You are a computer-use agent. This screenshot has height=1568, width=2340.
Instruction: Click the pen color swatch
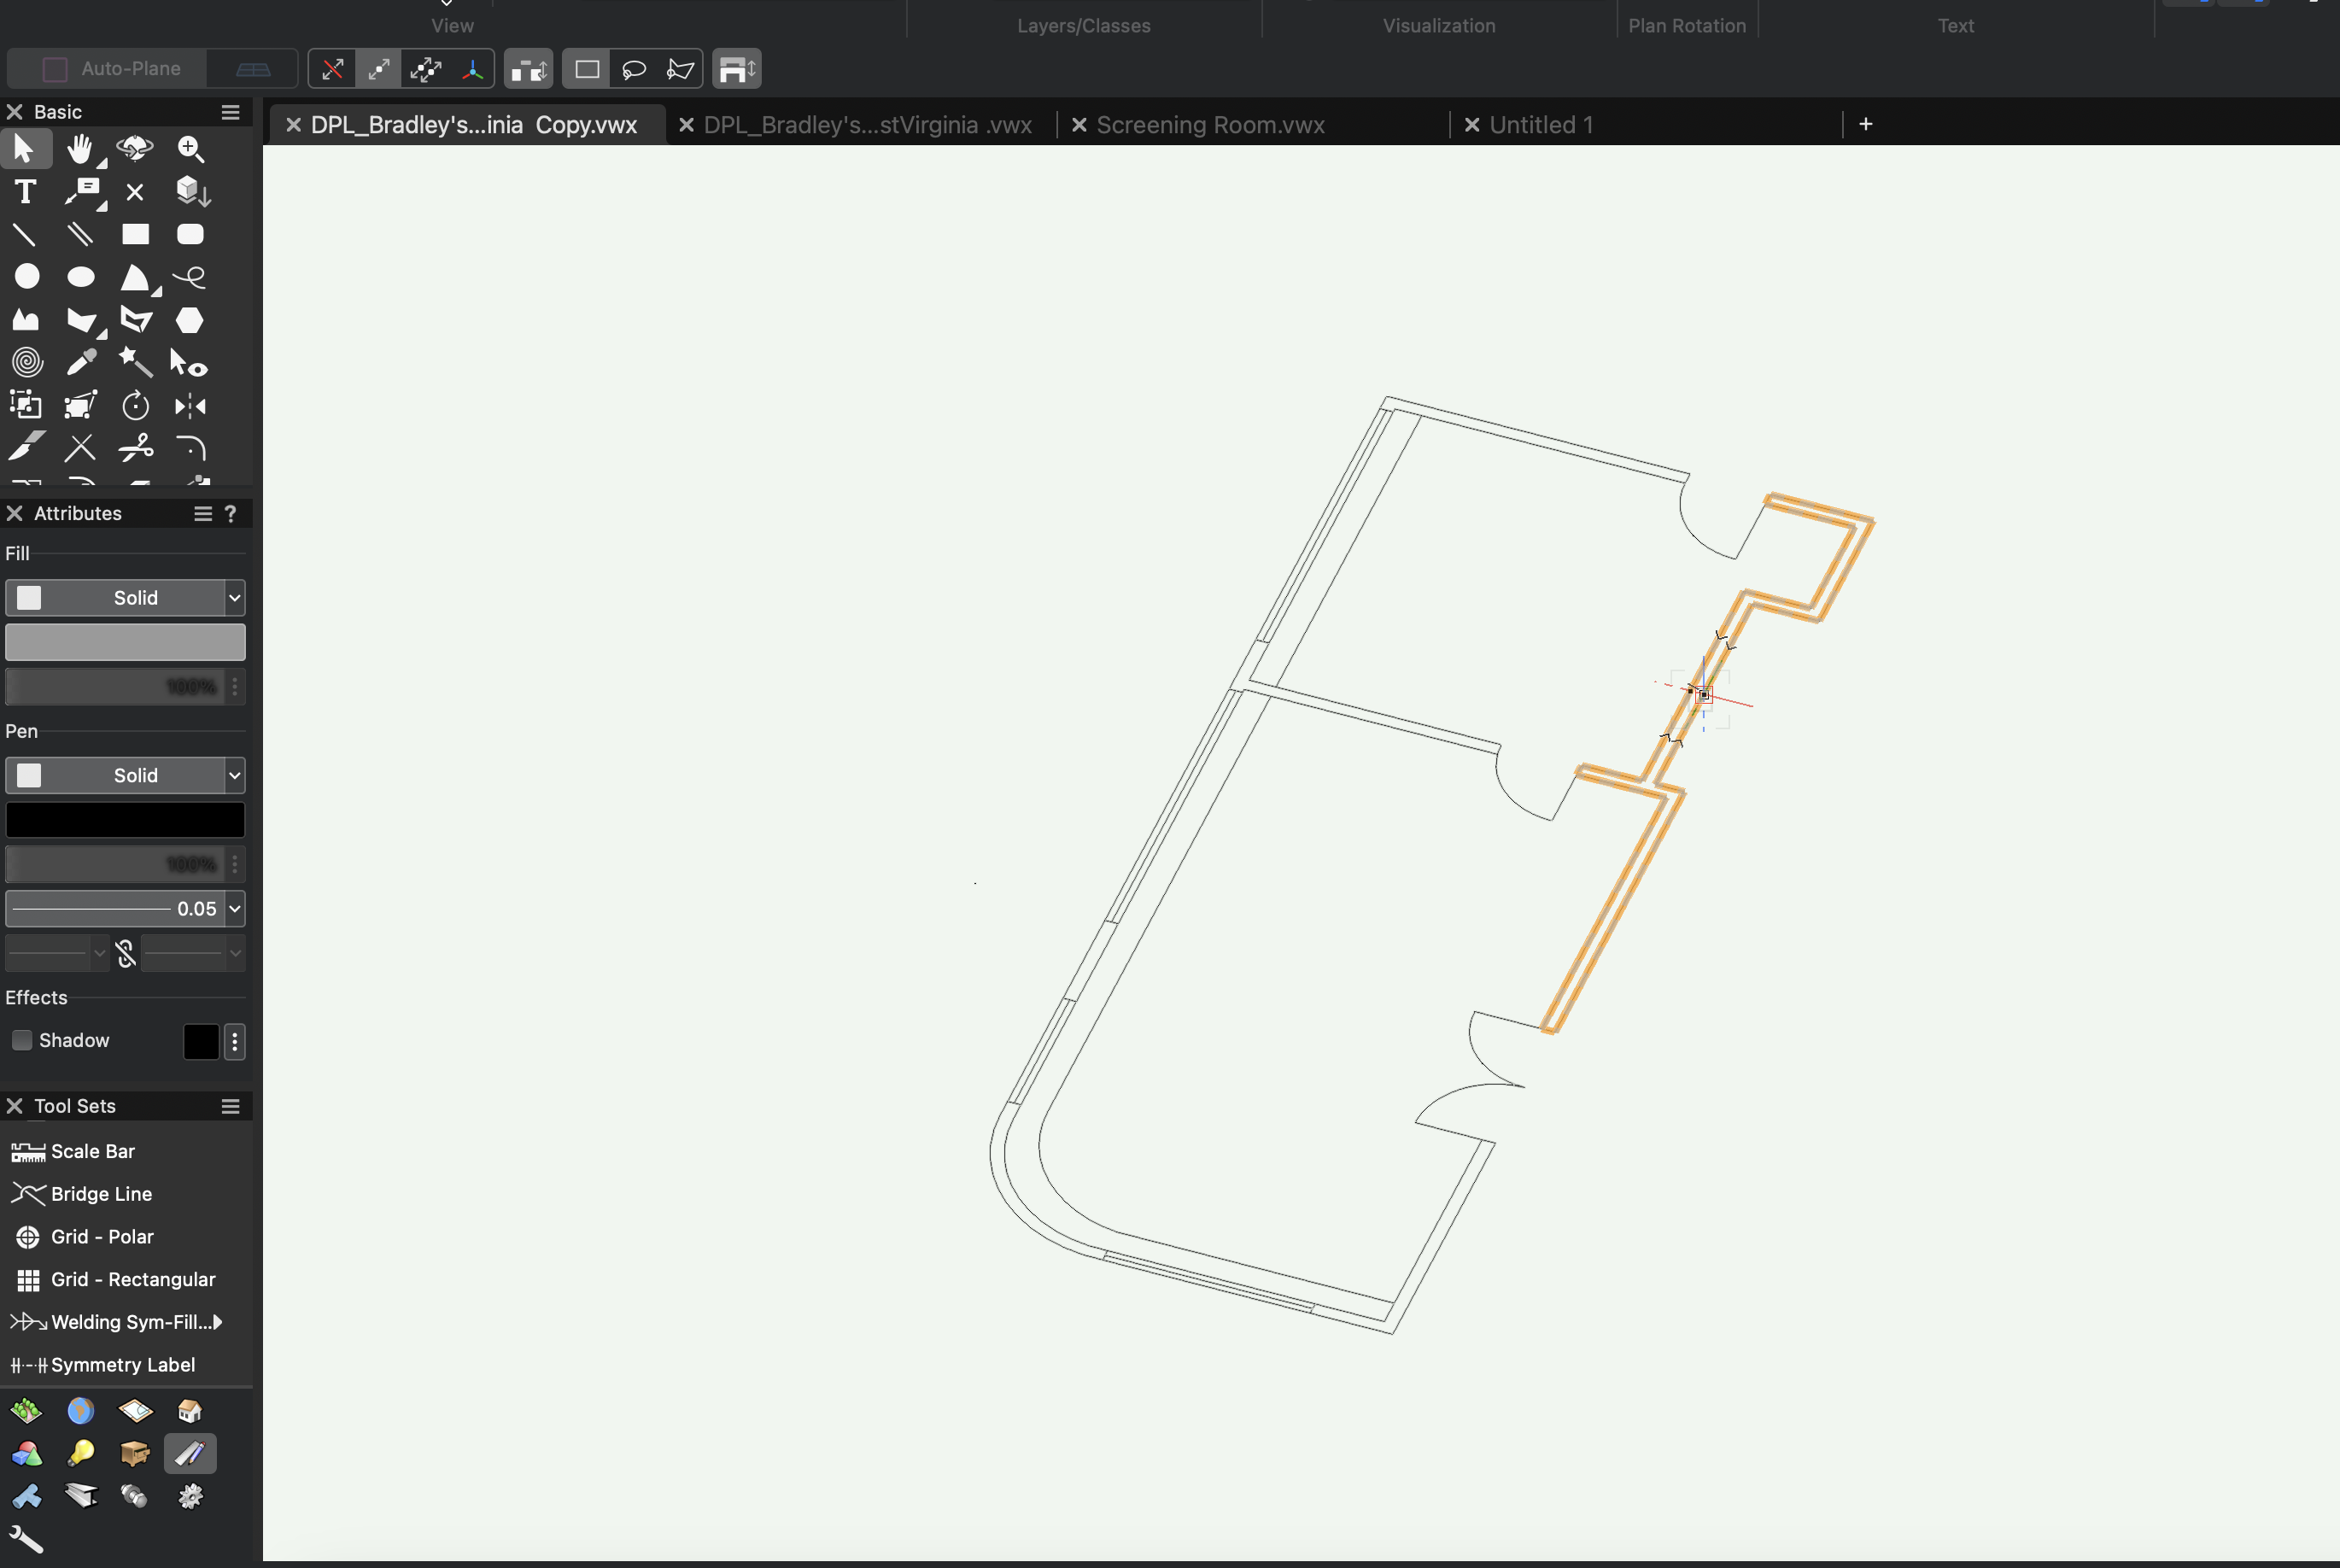124,819
